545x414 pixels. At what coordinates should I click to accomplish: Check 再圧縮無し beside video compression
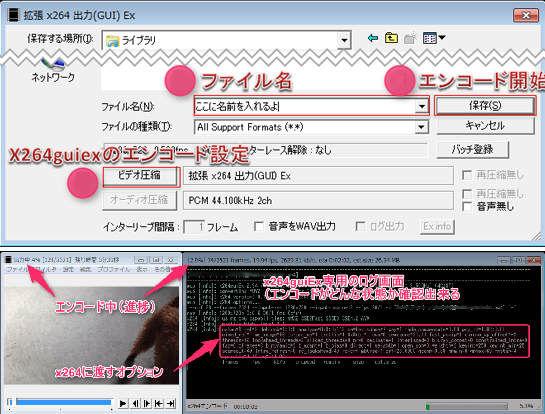[x=467, y=175]
